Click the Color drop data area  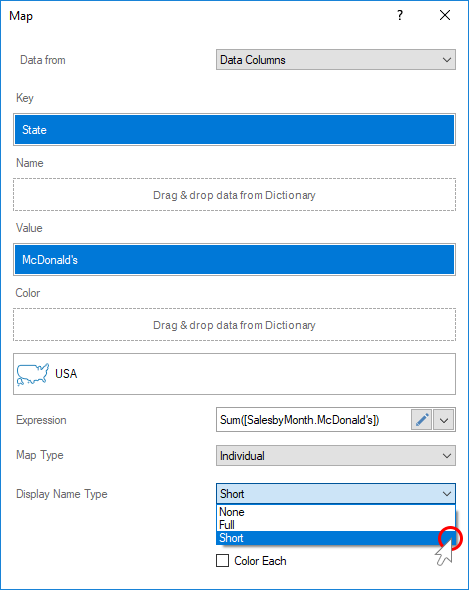point(234,325)
